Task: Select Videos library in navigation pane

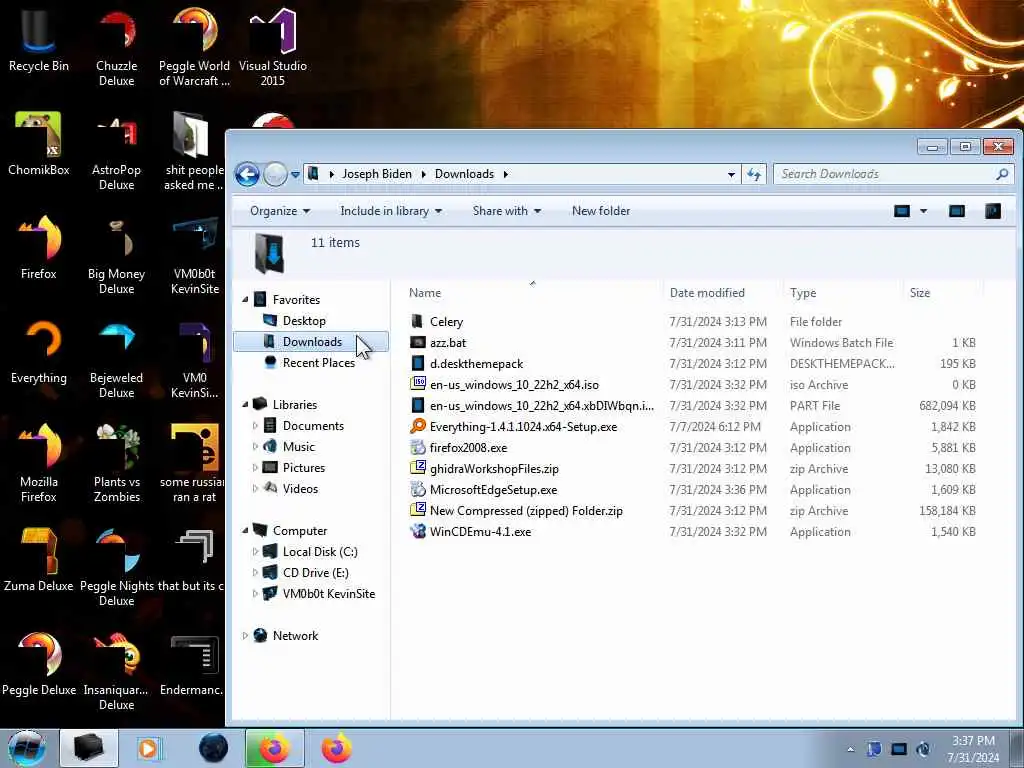Action: pyautogui.click(x=300, y=488)
